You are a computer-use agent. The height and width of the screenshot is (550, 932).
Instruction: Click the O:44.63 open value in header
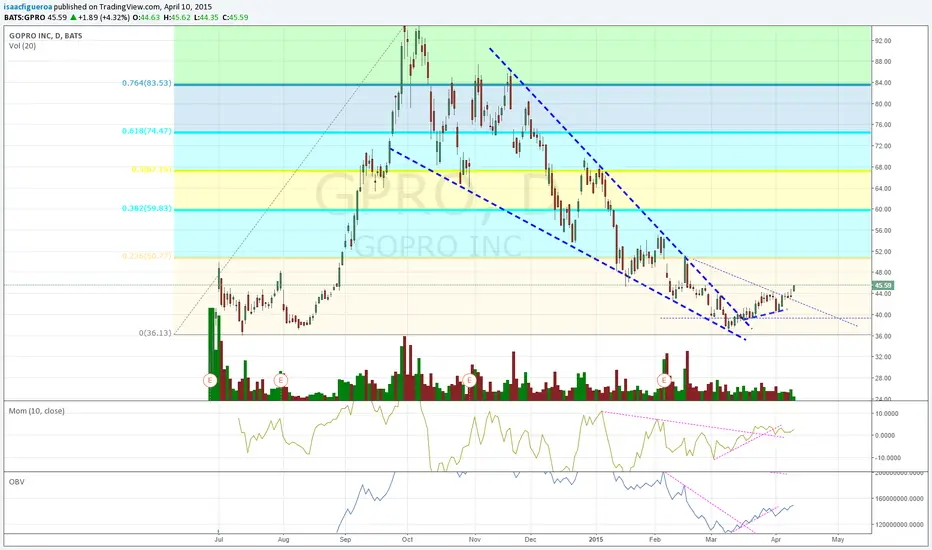pos(146,17)
